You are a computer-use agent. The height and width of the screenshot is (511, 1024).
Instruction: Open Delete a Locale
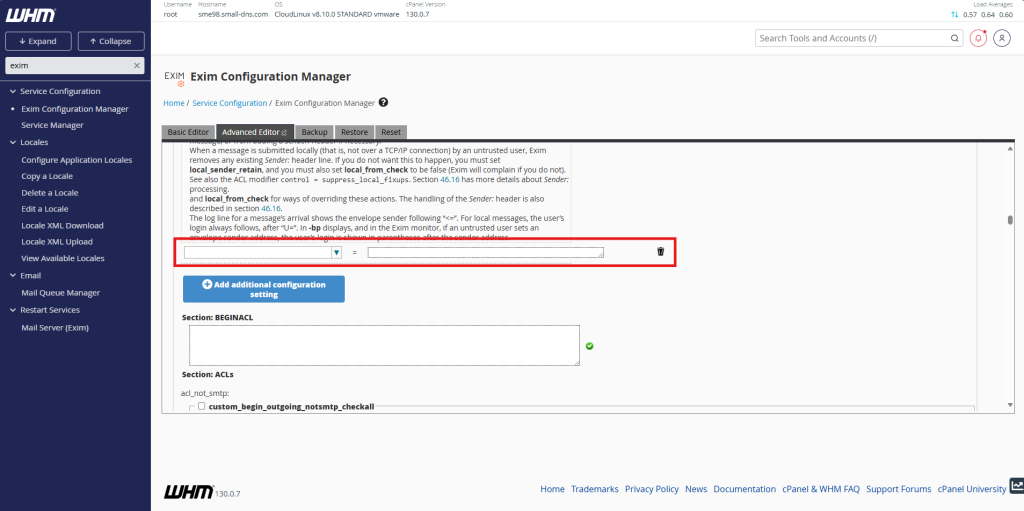click(50, 193)
